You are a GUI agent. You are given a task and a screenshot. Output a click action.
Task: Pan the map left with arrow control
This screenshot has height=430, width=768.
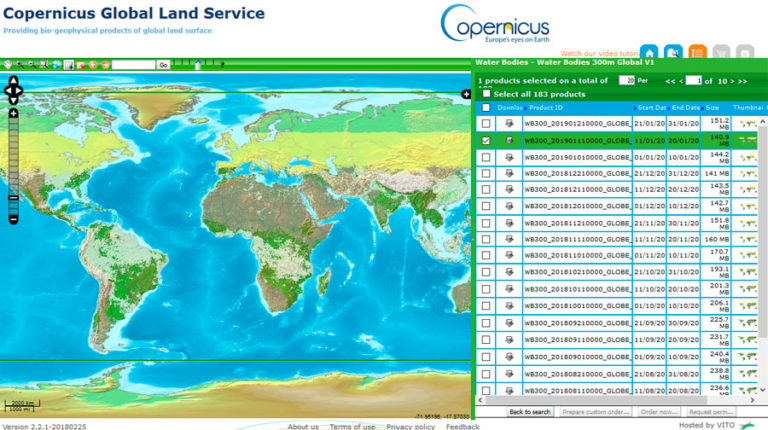coord(8,90)
